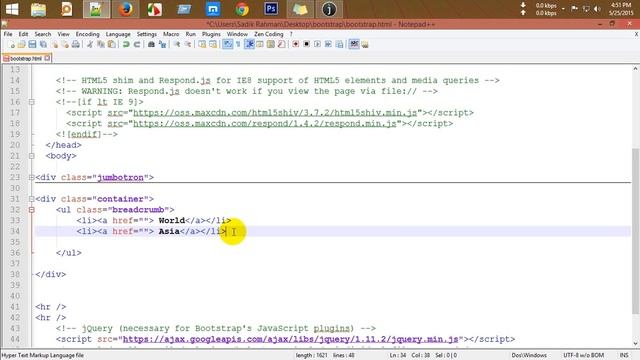The image size is (640, 360).
Task: Click the Stop Recording macro icon
Action: (306, 44)
